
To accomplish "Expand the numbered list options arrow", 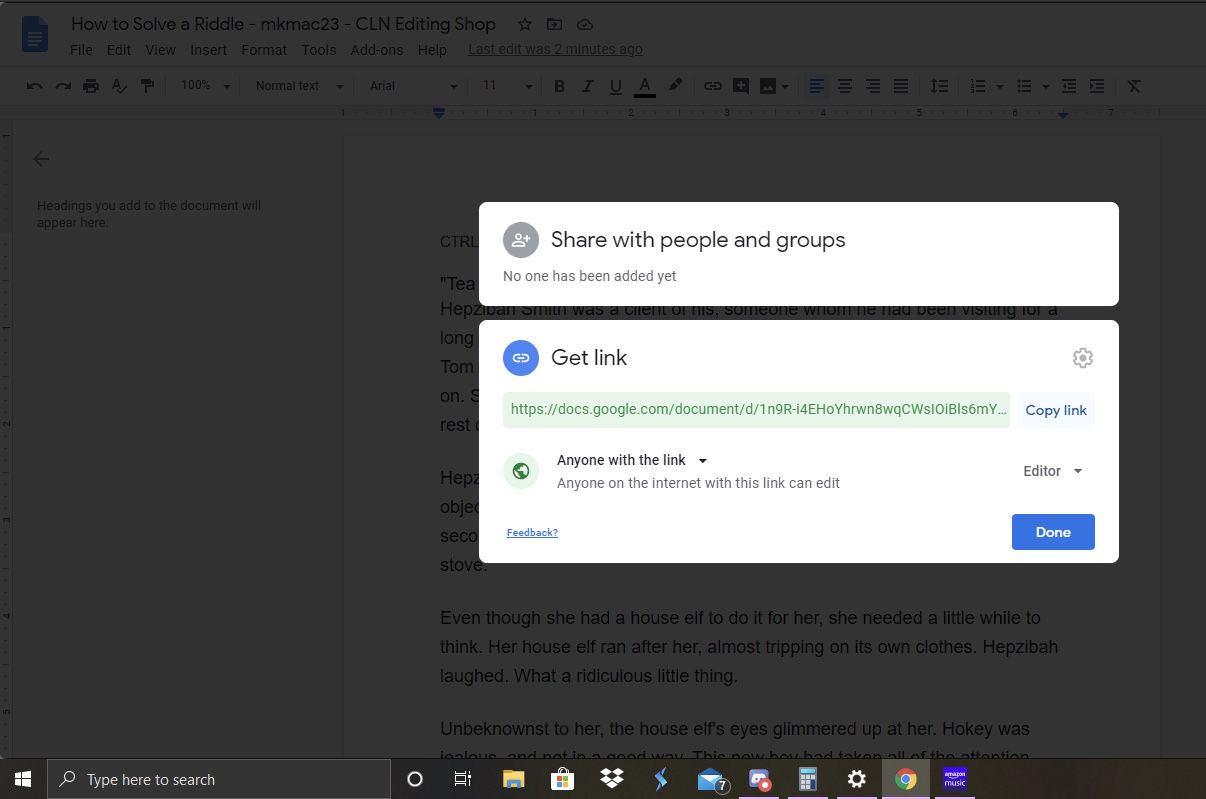I will click(998, 87).
